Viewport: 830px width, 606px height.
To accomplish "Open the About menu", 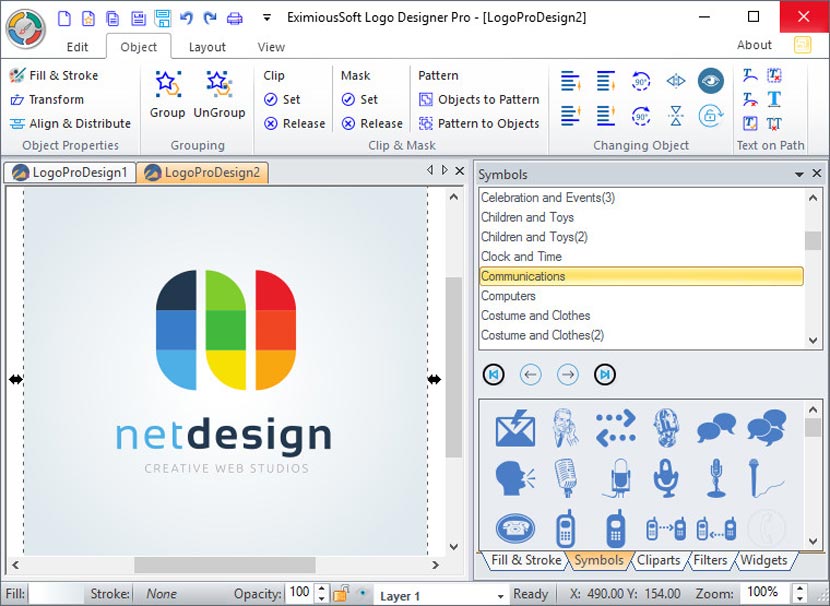I will click(x=754, y=44).
